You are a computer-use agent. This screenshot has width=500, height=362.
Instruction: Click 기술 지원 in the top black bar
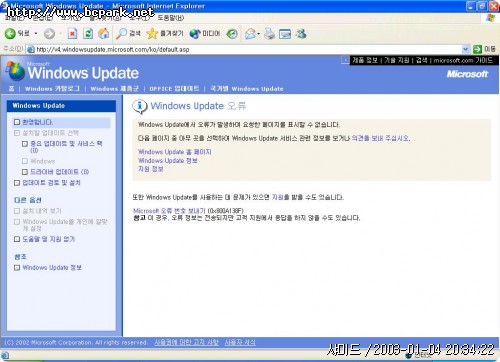pos(396,60)
